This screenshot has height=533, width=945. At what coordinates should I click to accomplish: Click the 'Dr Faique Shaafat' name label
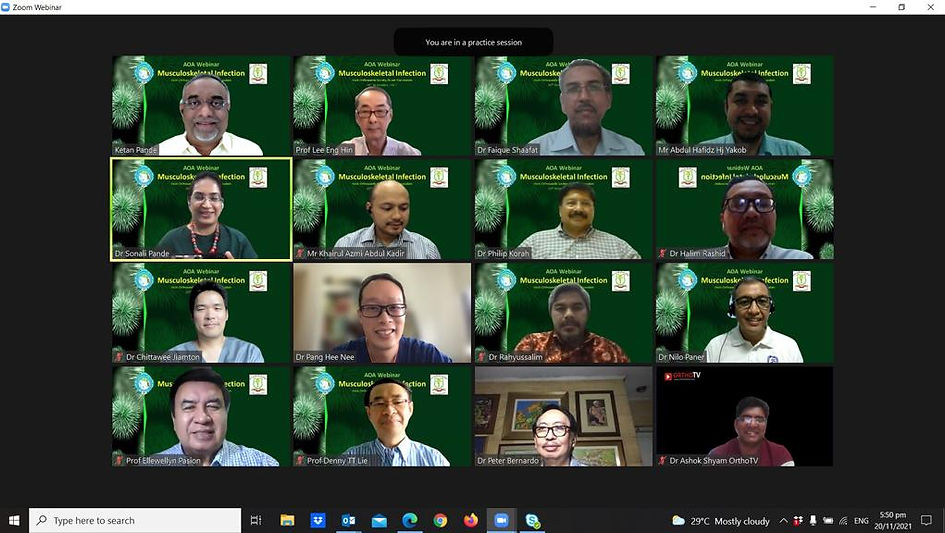point(507,150)
